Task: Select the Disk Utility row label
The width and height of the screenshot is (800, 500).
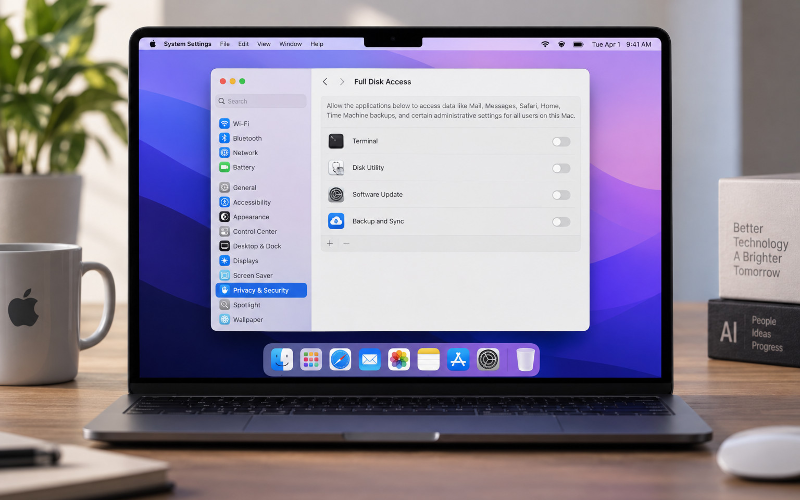Action: [368, 168]
